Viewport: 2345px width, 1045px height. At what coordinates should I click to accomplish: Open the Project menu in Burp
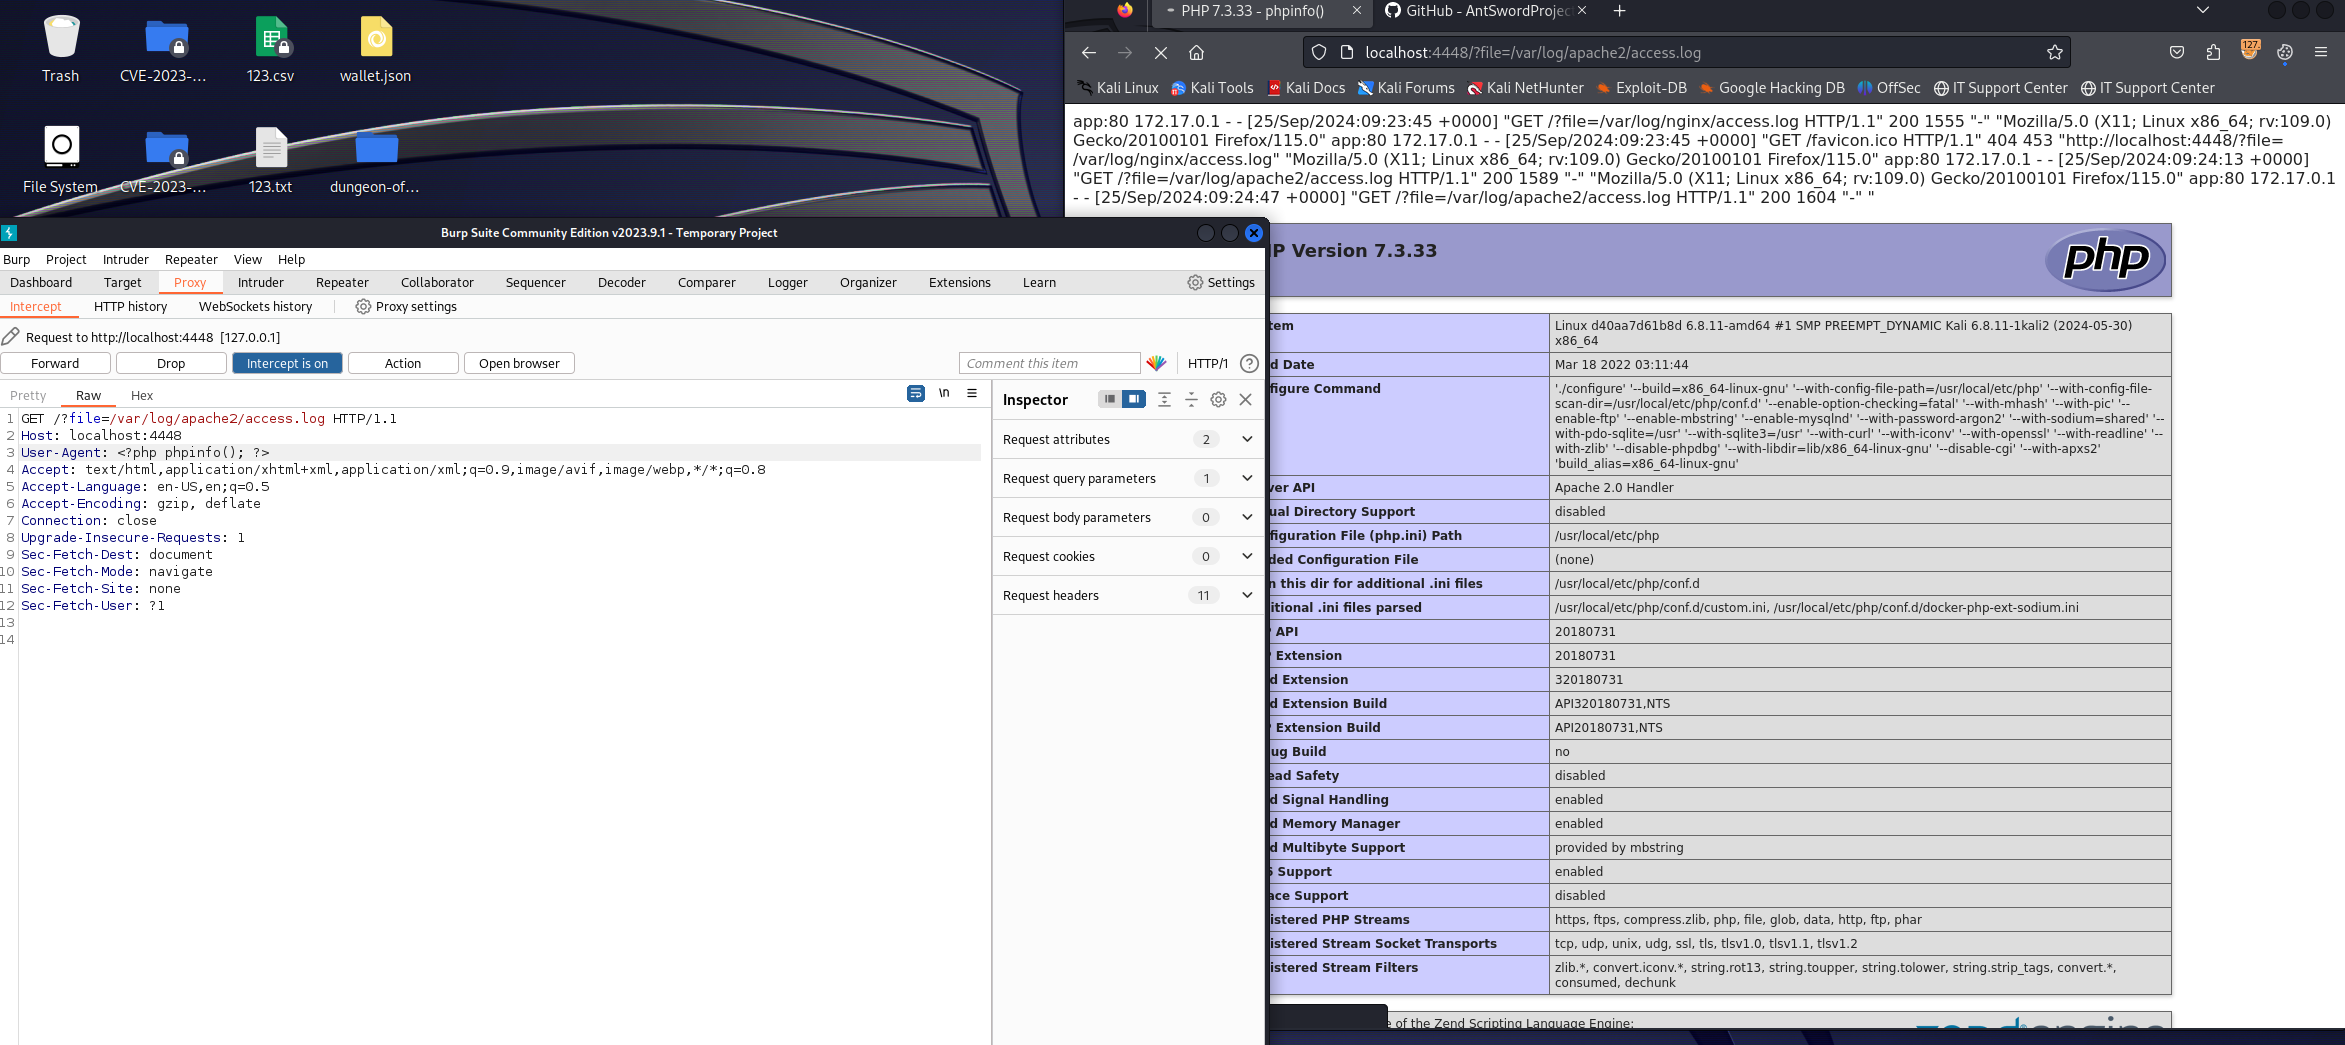[66, 259]
